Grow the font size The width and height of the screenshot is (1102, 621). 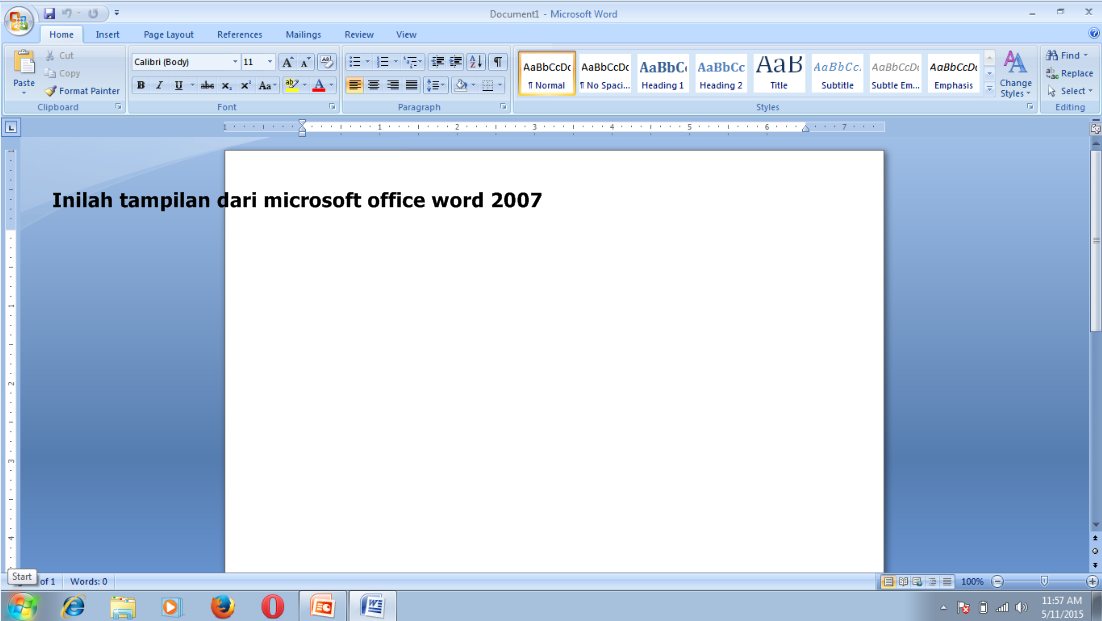[287, 62]
